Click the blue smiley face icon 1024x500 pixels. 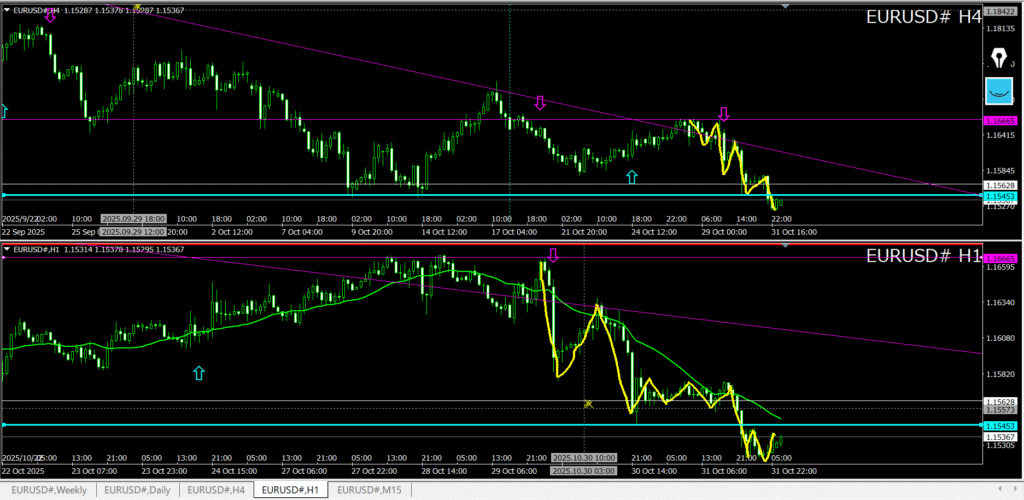998,91
